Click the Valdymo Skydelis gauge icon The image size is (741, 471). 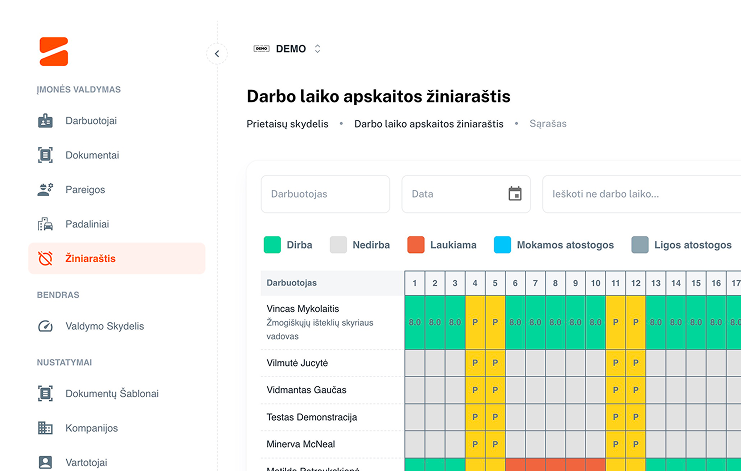[45, 326]
